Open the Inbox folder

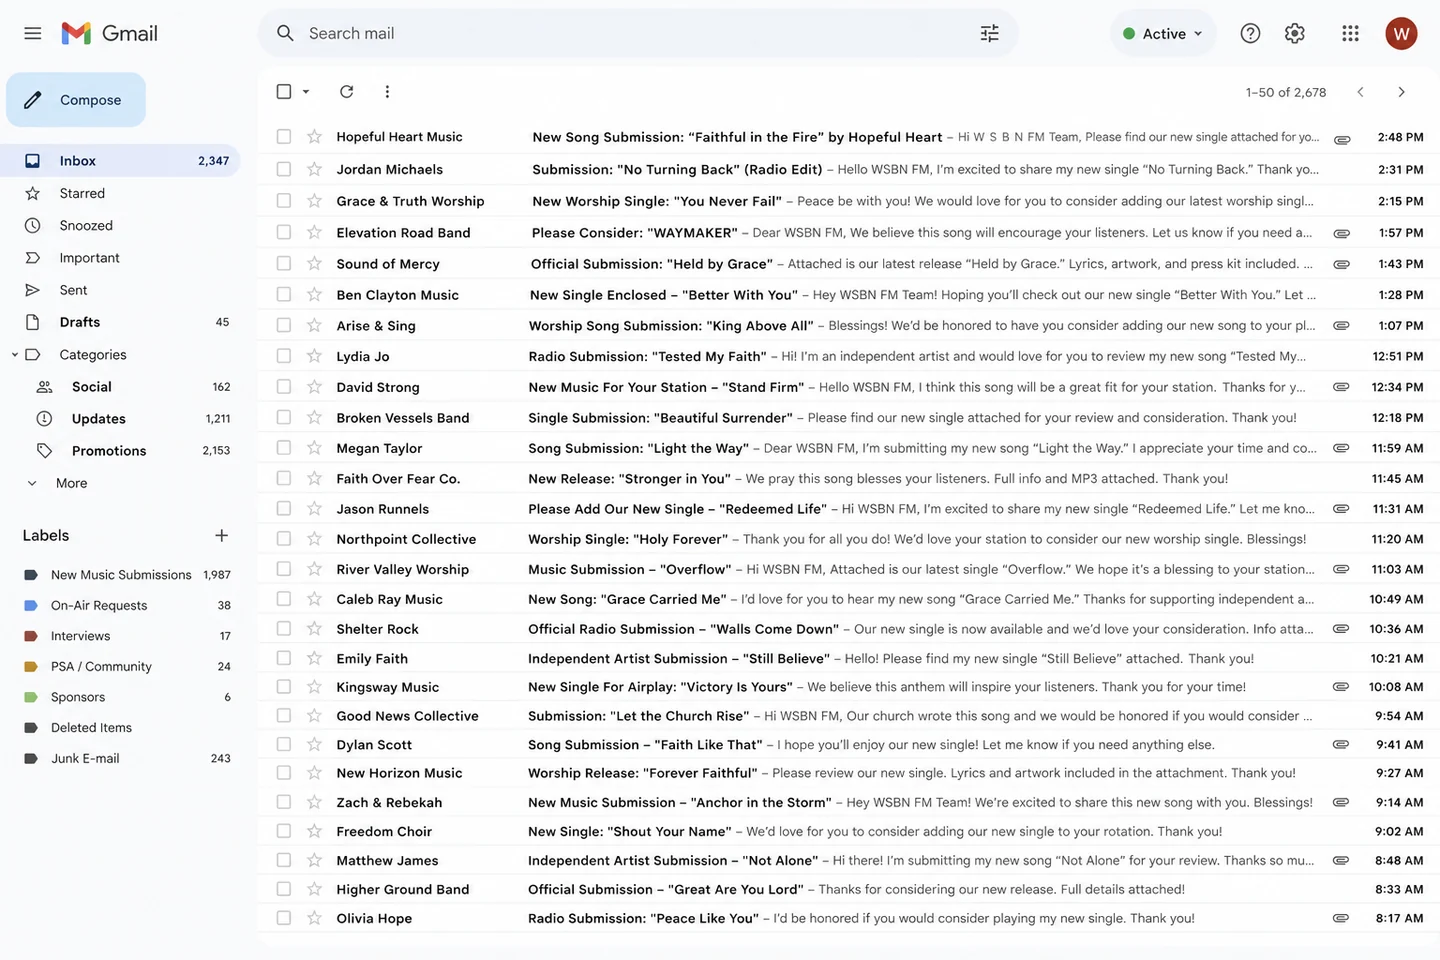pyautogui.click(x=120, y=161)
